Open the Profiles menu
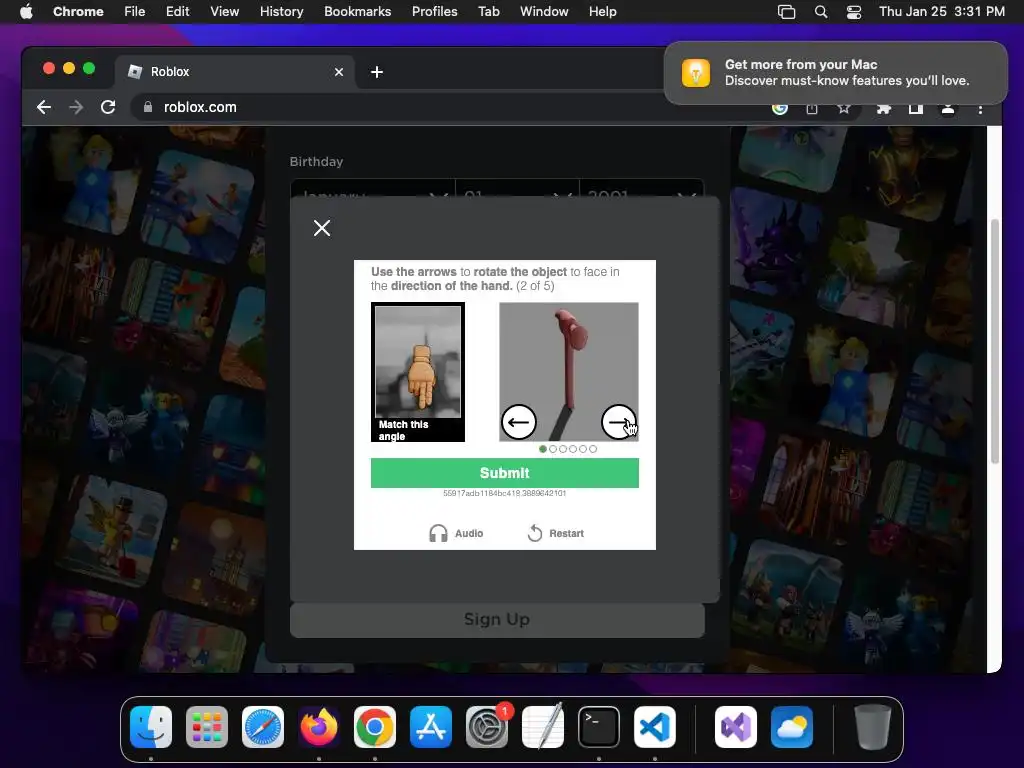Image resolution: width=1024 pixels, height=768 pixels. (434, 11)
